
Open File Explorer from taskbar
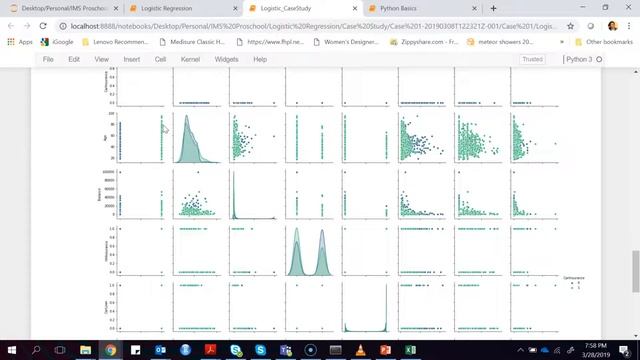85,350
